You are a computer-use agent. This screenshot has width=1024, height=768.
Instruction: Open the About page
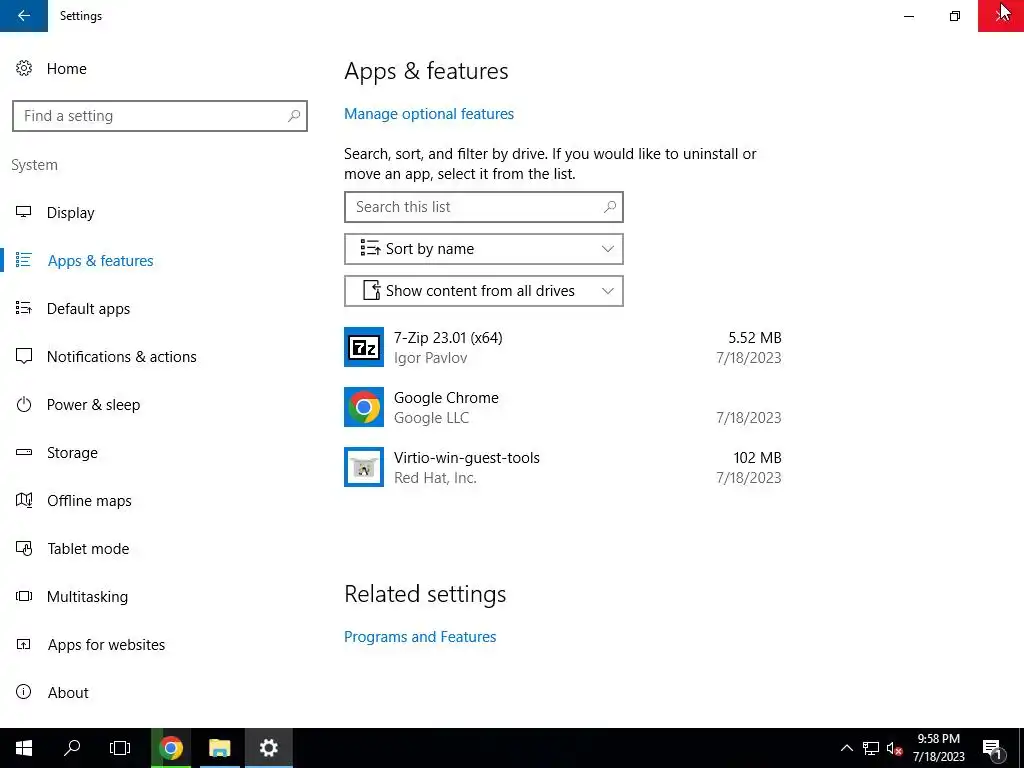pyautogui.click(x=68, y=693)
